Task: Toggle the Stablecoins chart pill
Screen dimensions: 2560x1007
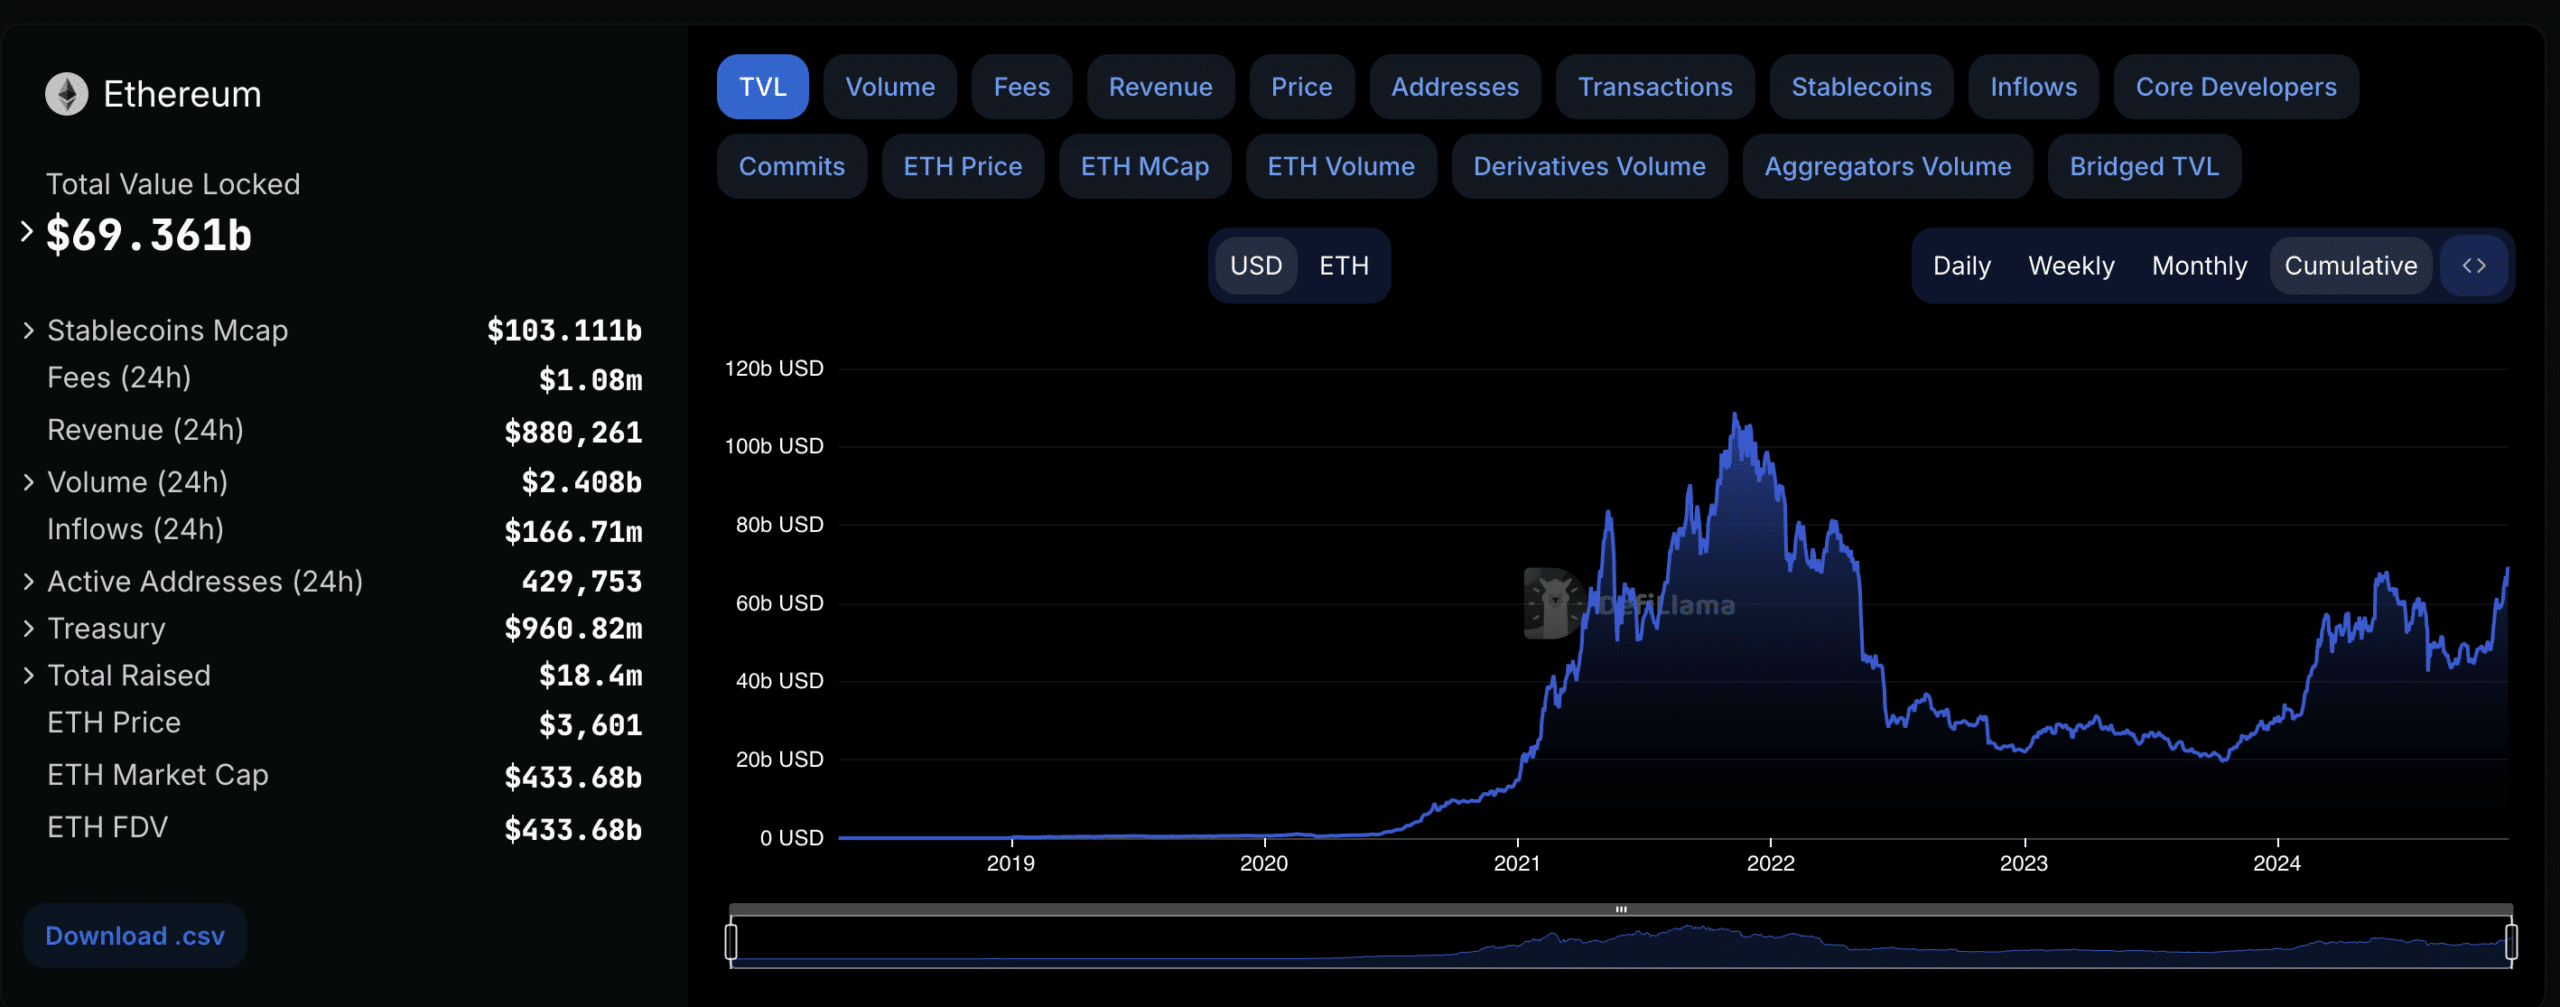Action: 1862,87
